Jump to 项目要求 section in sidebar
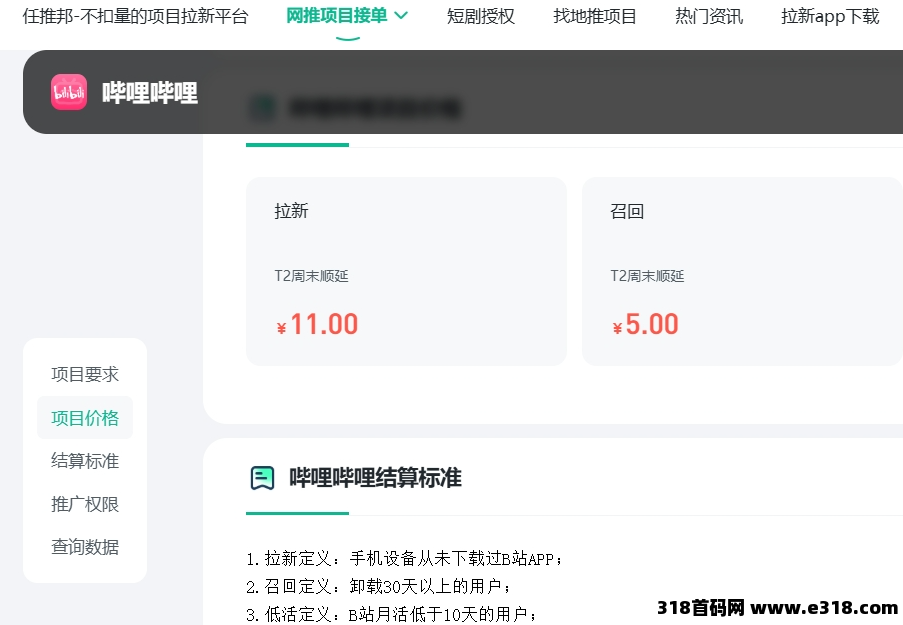Screen dimensions: 903x625 click(85, 374)
